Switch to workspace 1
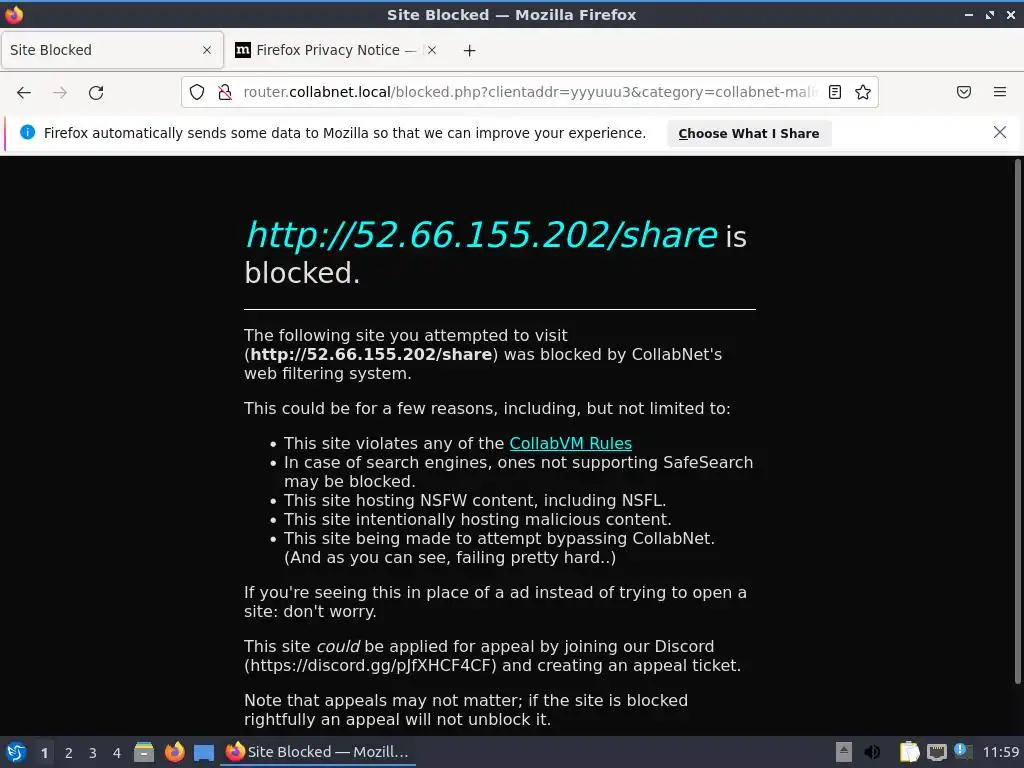The height and width of the screenshot is (768, 1024). pos(44,753)
